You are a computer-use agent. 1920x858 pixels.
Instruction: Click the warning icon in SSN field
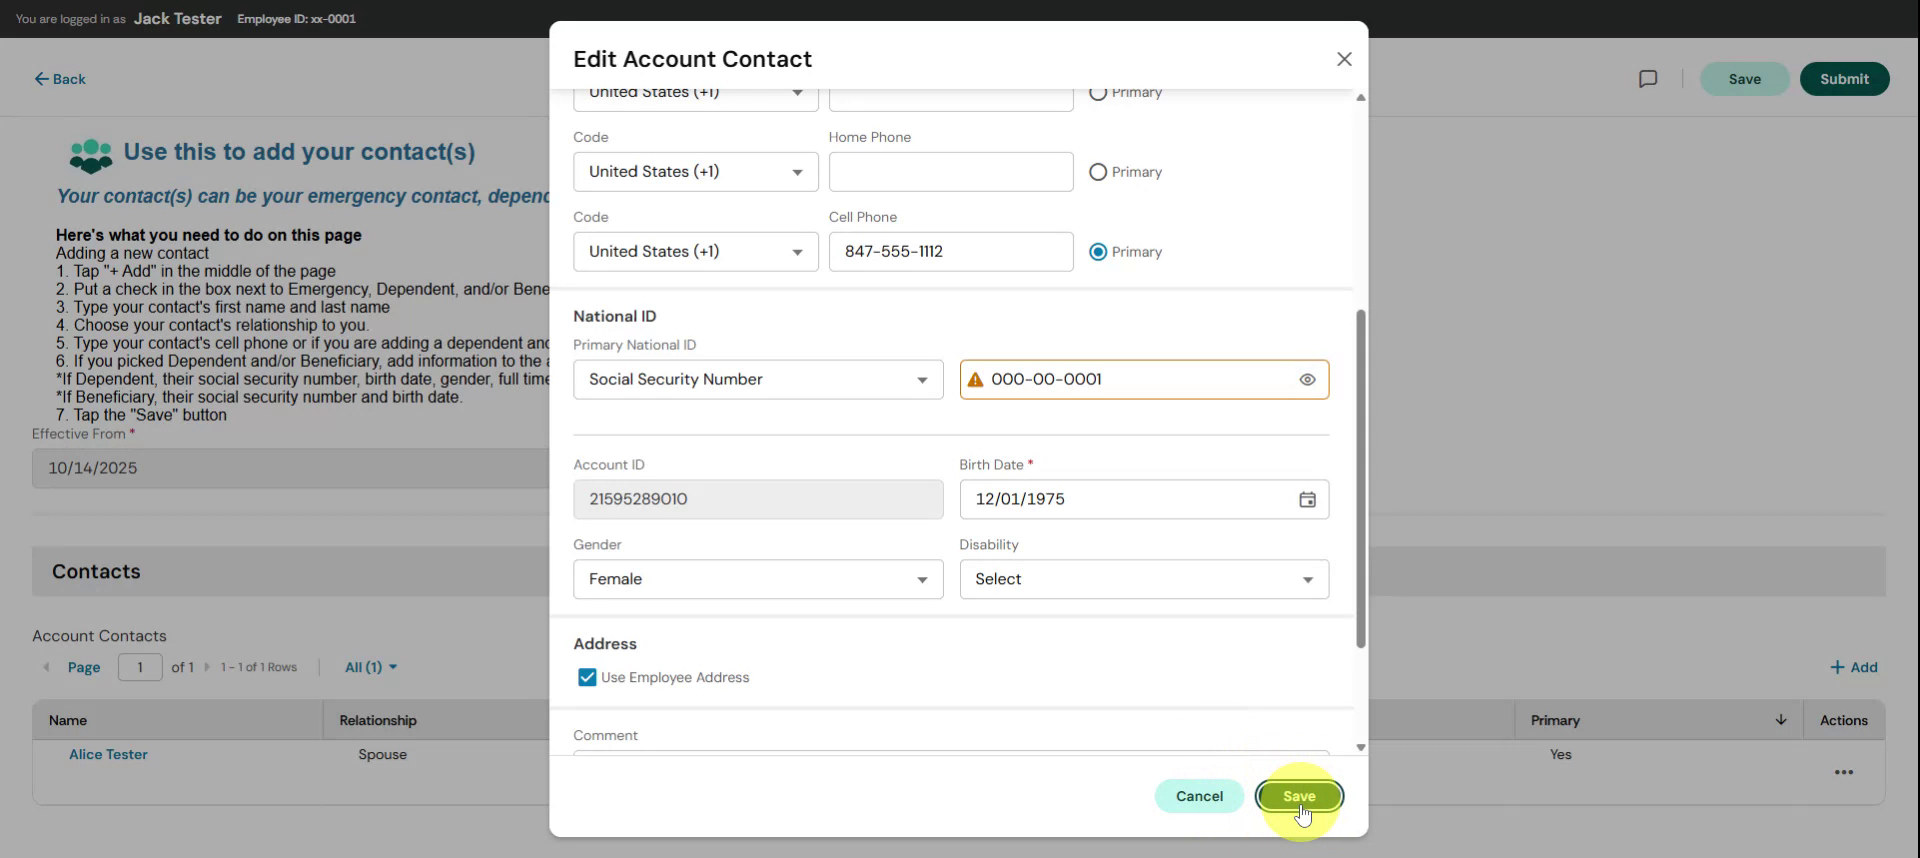point(975,380)
